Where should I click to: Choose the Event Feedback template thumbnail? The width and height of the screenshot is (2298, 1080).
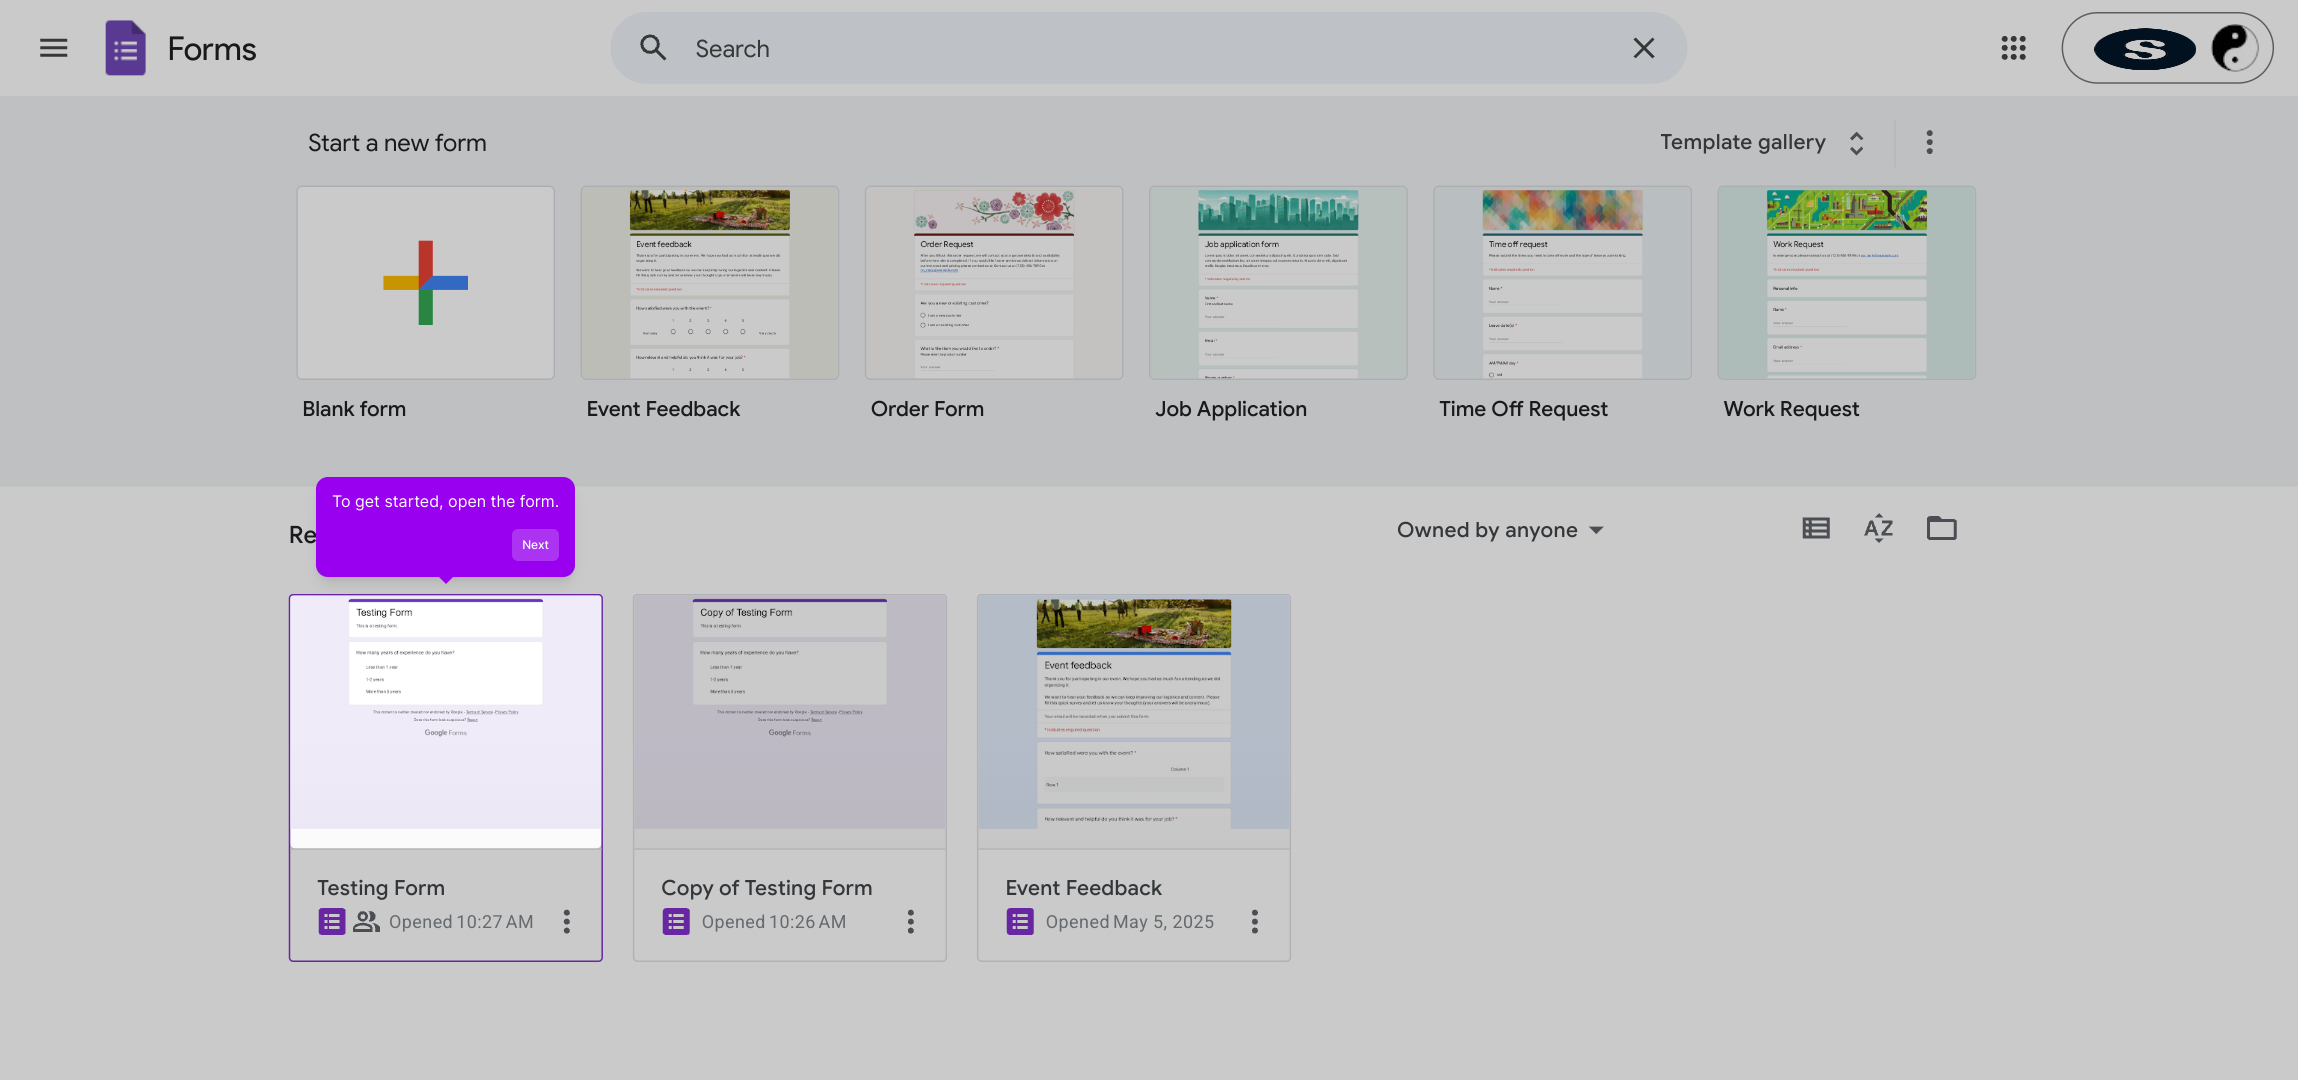pos(710,283)
